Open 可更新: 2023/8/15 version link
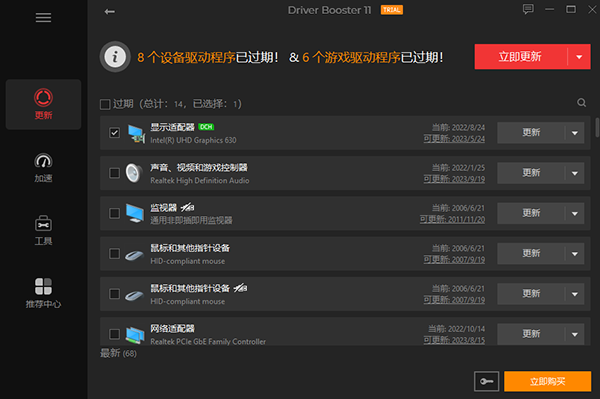 (454, 340)
